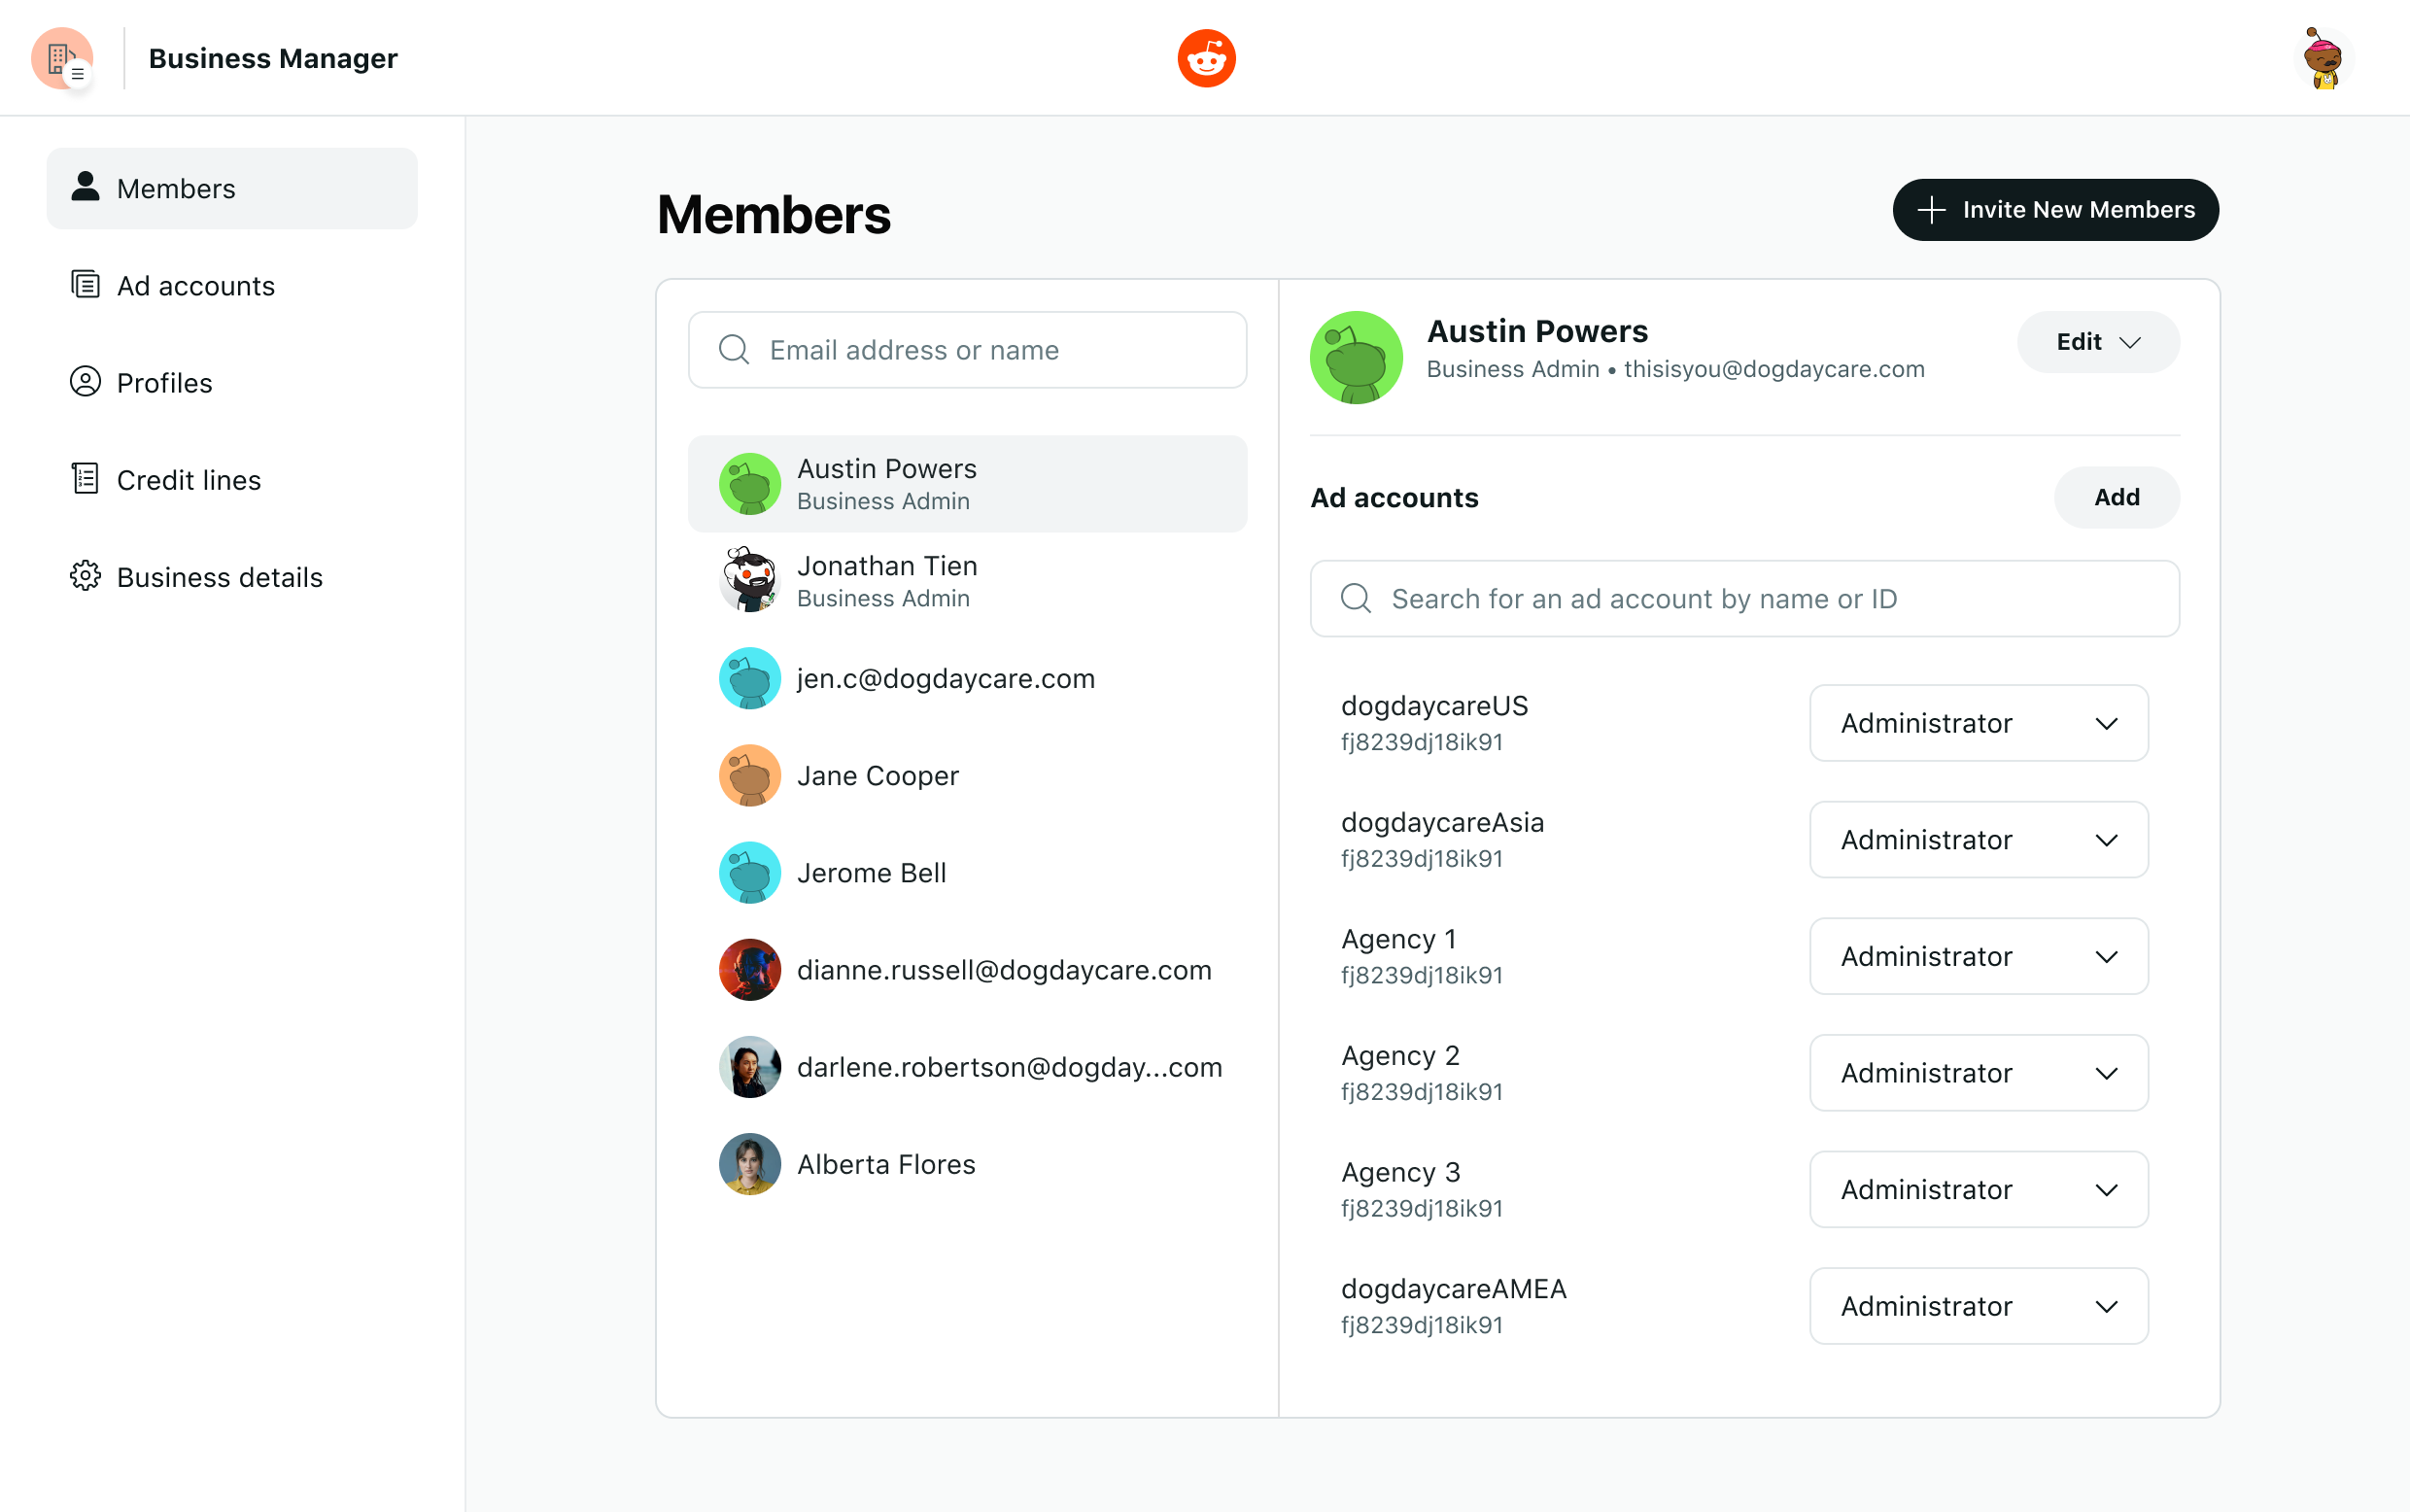Click the dogdaycareUS account name
The height and width of the screenshot is (1512, 2410).
pos(1434,706)
